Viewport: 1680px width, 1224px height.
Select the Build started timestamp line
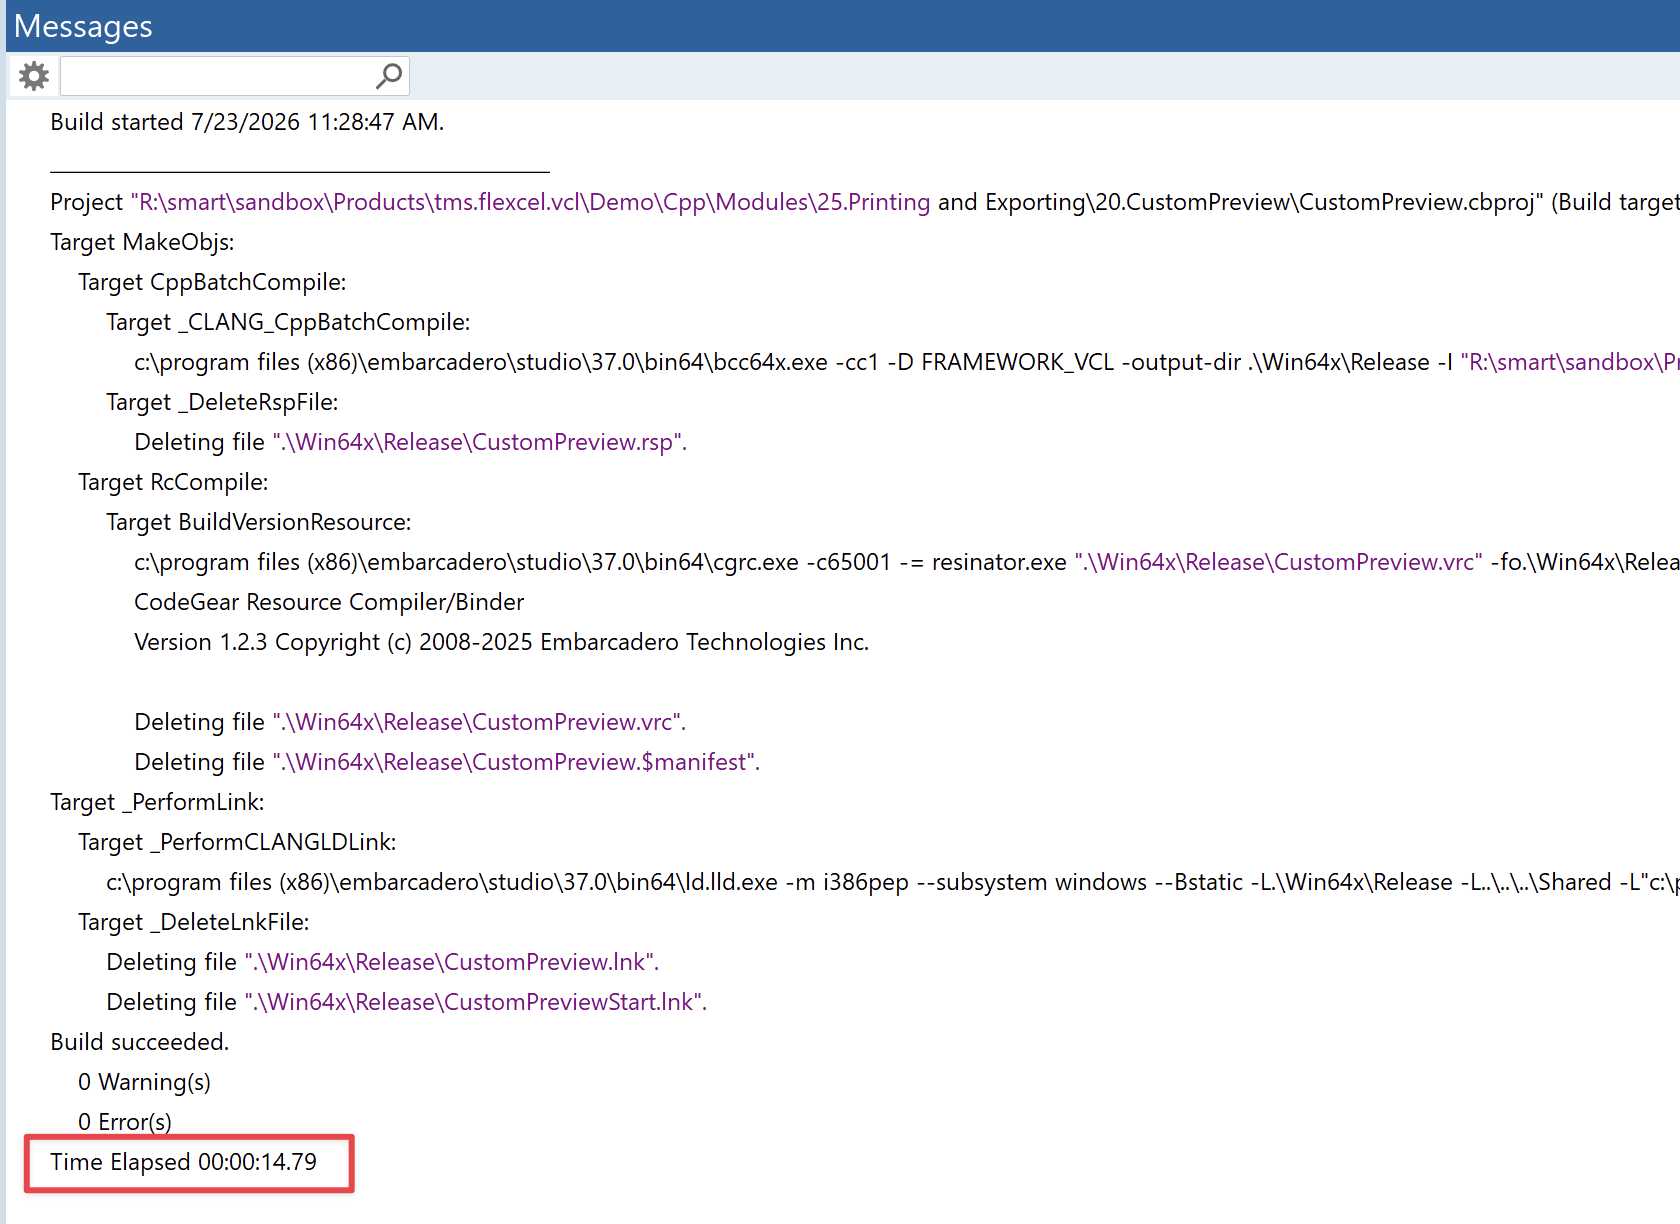pyautogui.click(x=247, y=122)
